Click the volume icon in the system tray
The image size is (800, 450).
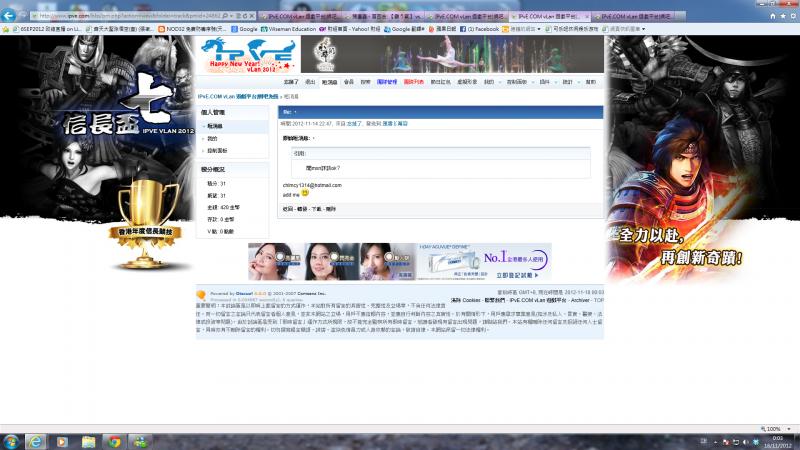(745, 442)
